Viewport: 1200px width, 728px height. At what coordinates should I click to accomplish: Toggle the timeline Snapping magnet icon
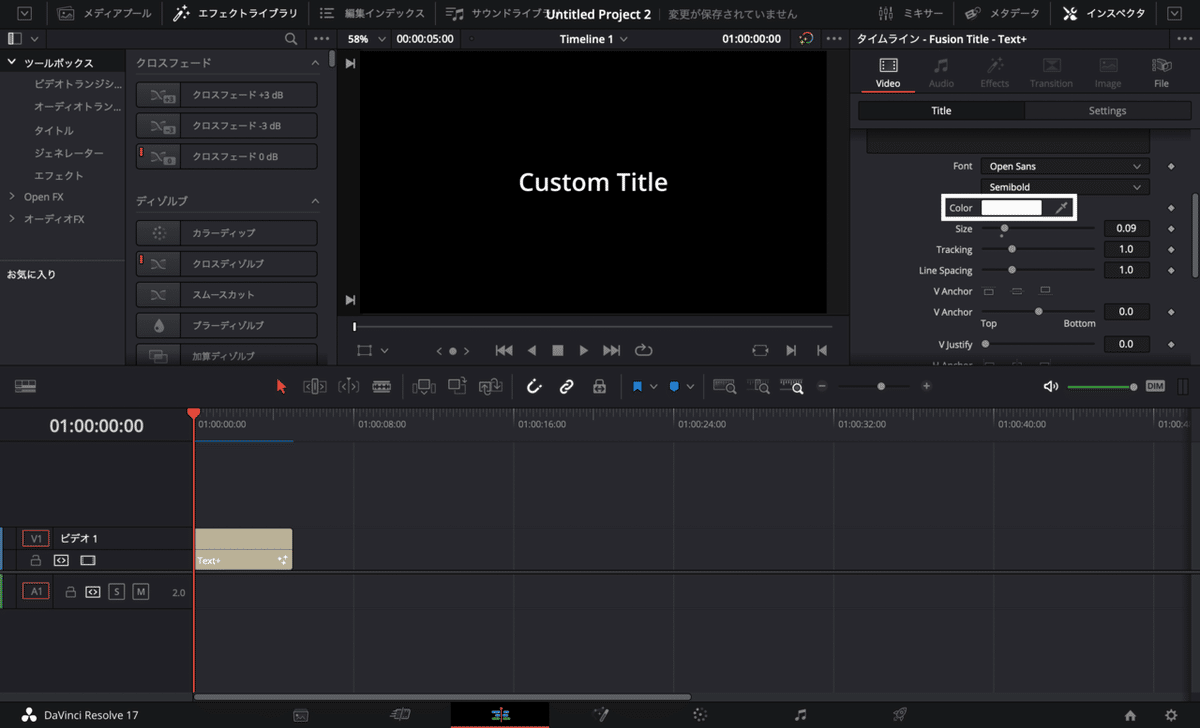[x=534, y=386]
